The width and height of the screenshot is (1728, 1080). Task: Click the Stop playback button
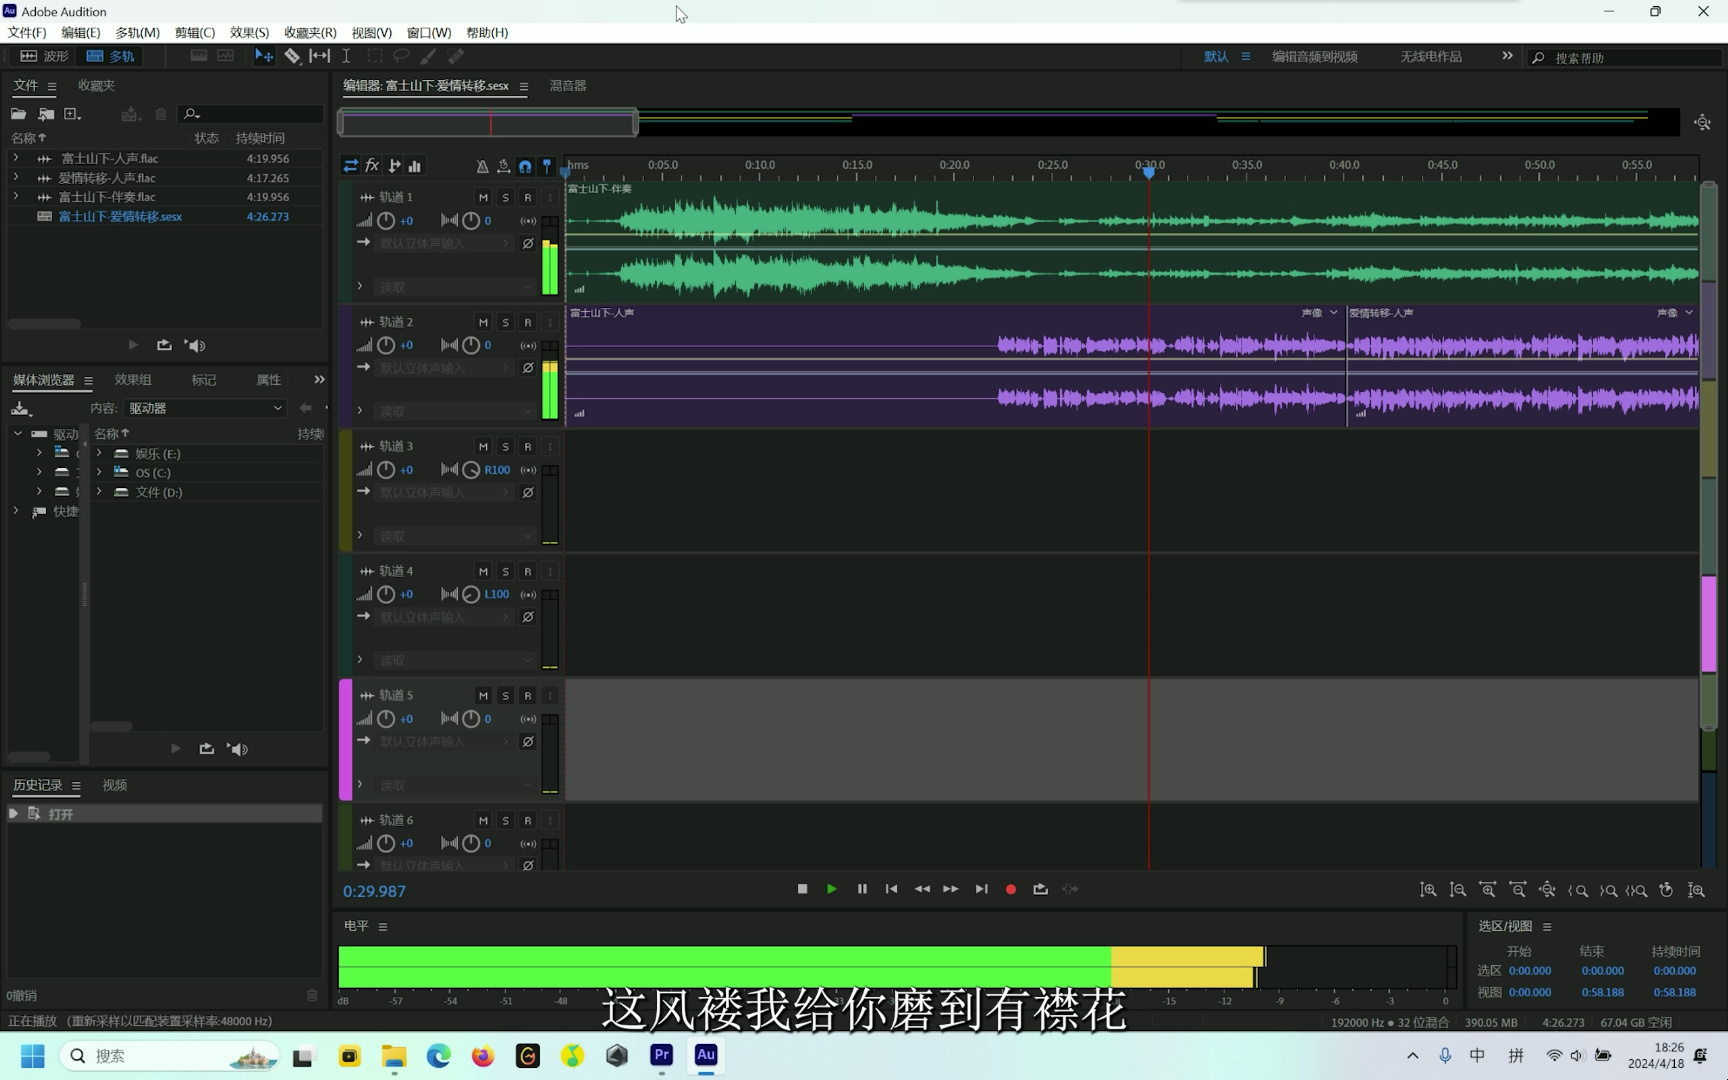802,889
